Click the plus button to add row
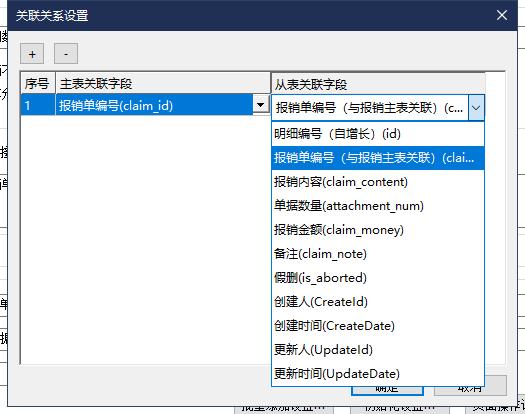 click(x=32, y=54)
